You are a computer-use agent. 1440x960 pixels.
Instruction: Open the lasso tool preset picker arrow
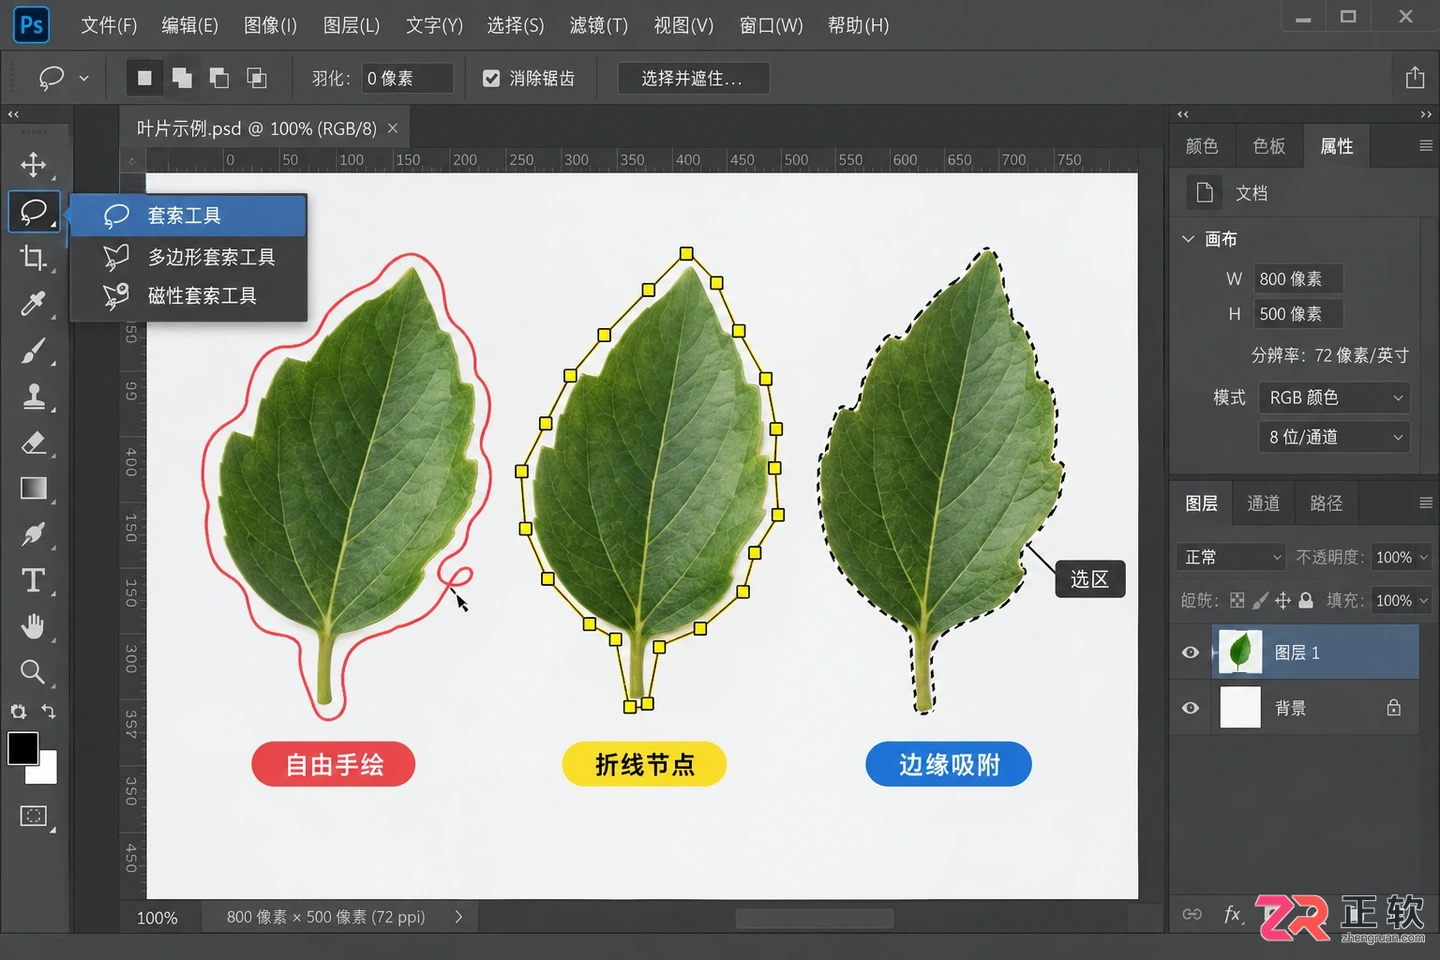[x=84, y=78]
